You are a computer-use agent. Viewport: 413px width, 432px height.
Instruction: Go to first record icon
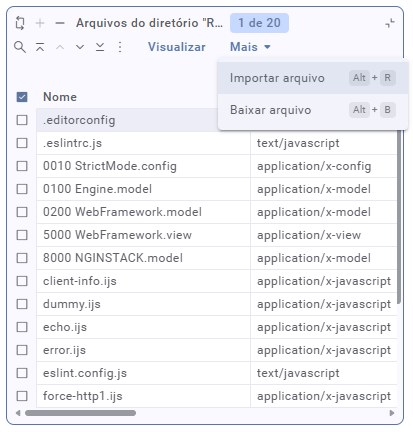[x=40, y=47]
